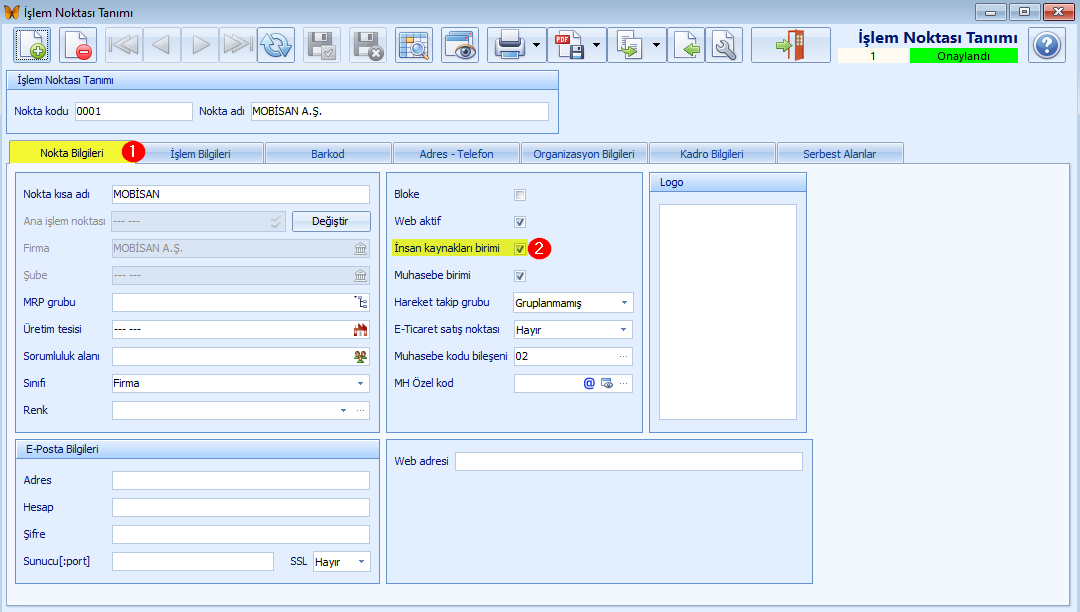Click the eye preview icon in toolbar
The image size is (1080, 612).
[x=460, y=45]
